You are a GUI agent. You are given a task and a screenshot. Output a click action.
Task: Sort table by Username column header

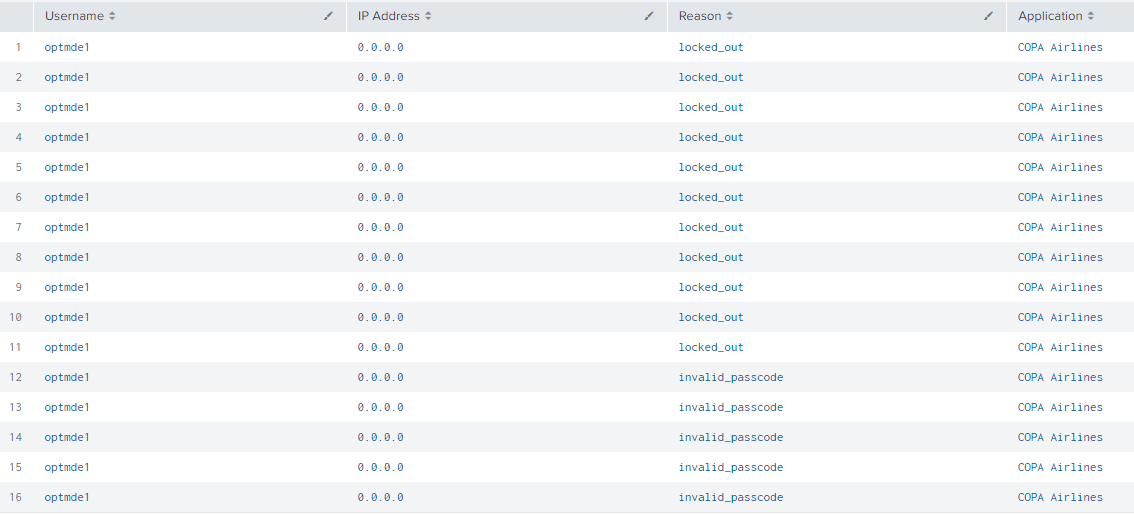(x=74, y=16)
